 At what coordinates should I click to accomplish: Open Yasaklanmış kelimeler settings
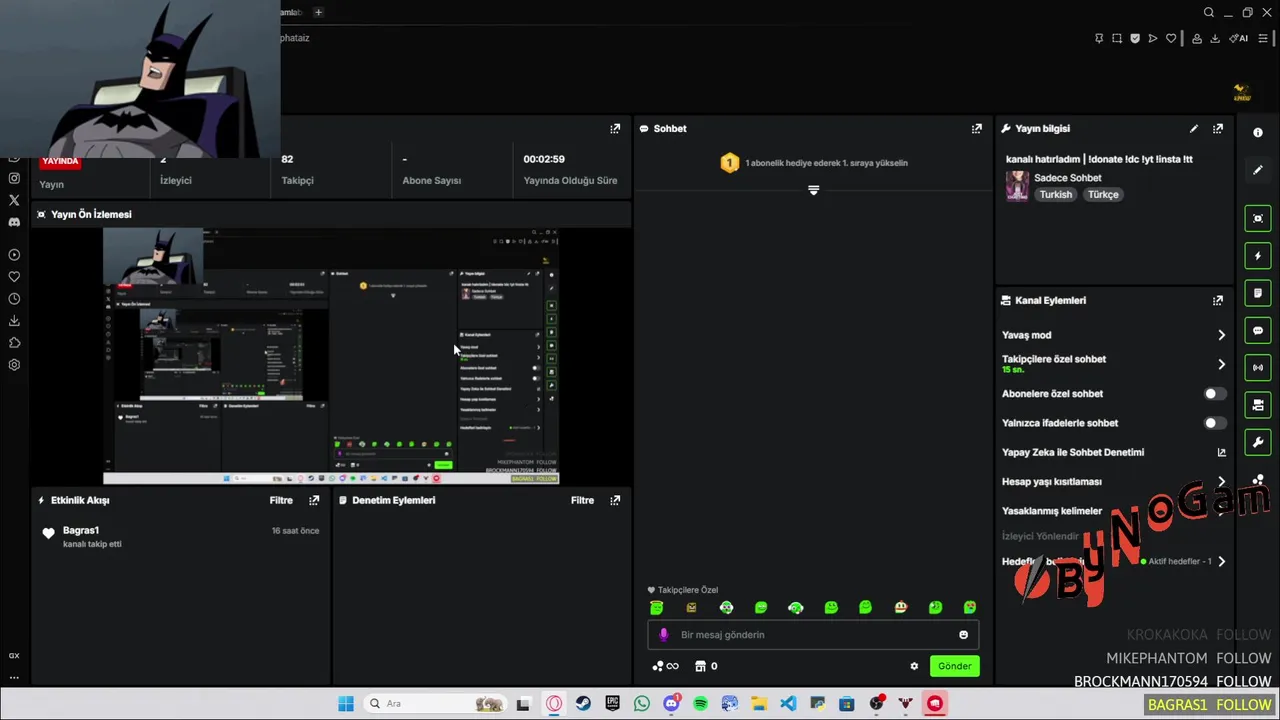1052,511
